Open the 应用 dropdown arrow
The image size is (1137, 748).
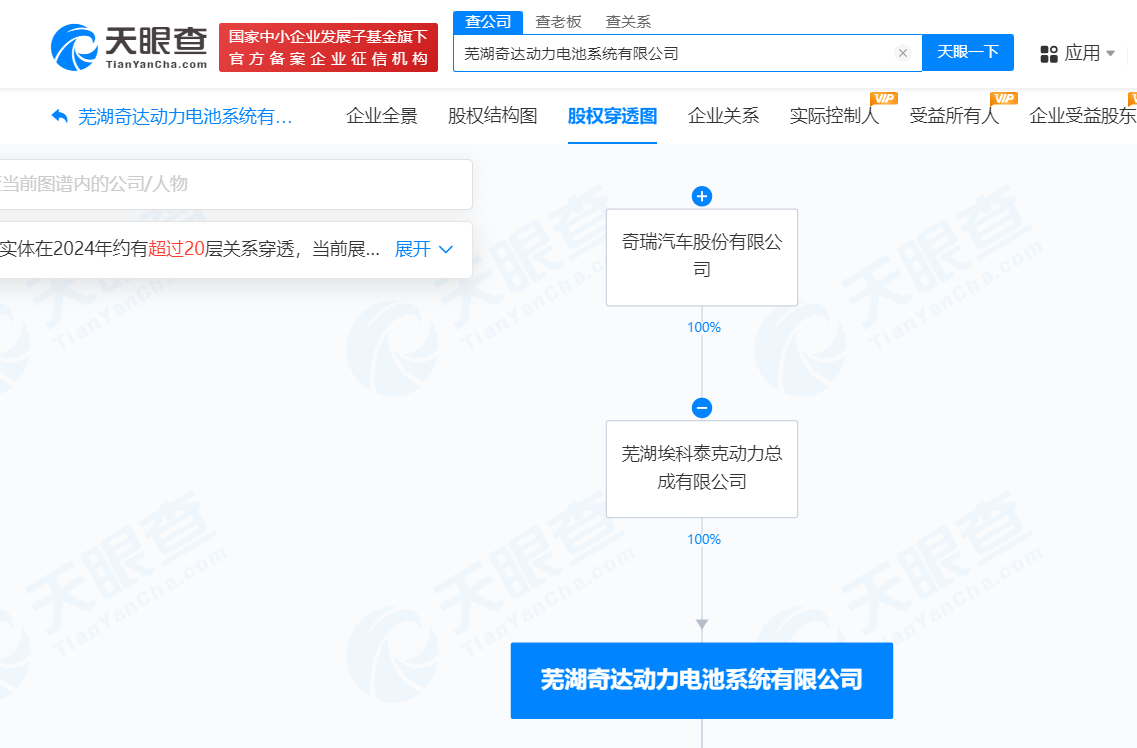tap(1111, 53)
